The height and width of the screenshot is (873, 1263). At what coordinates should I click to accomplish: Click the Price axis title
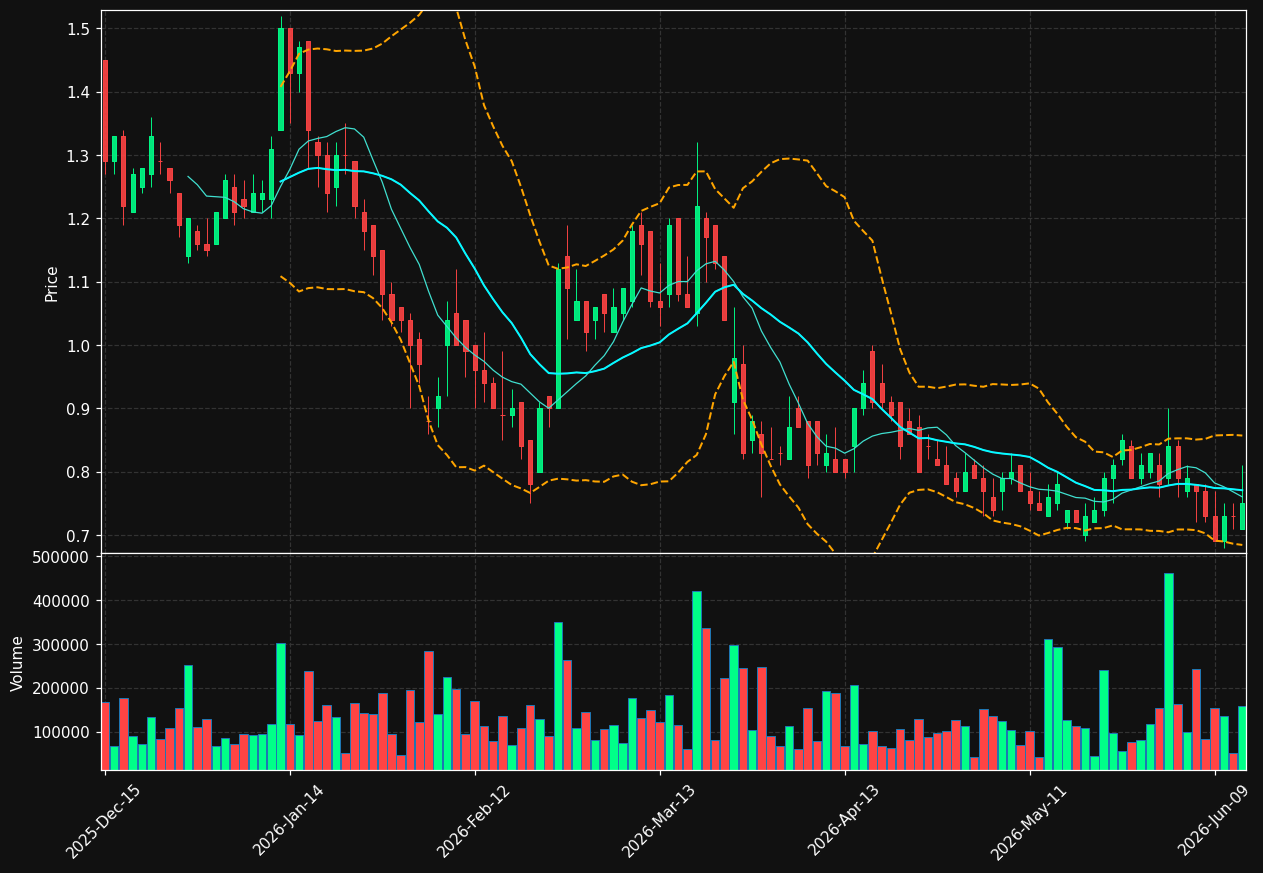(x=52, y=283)
